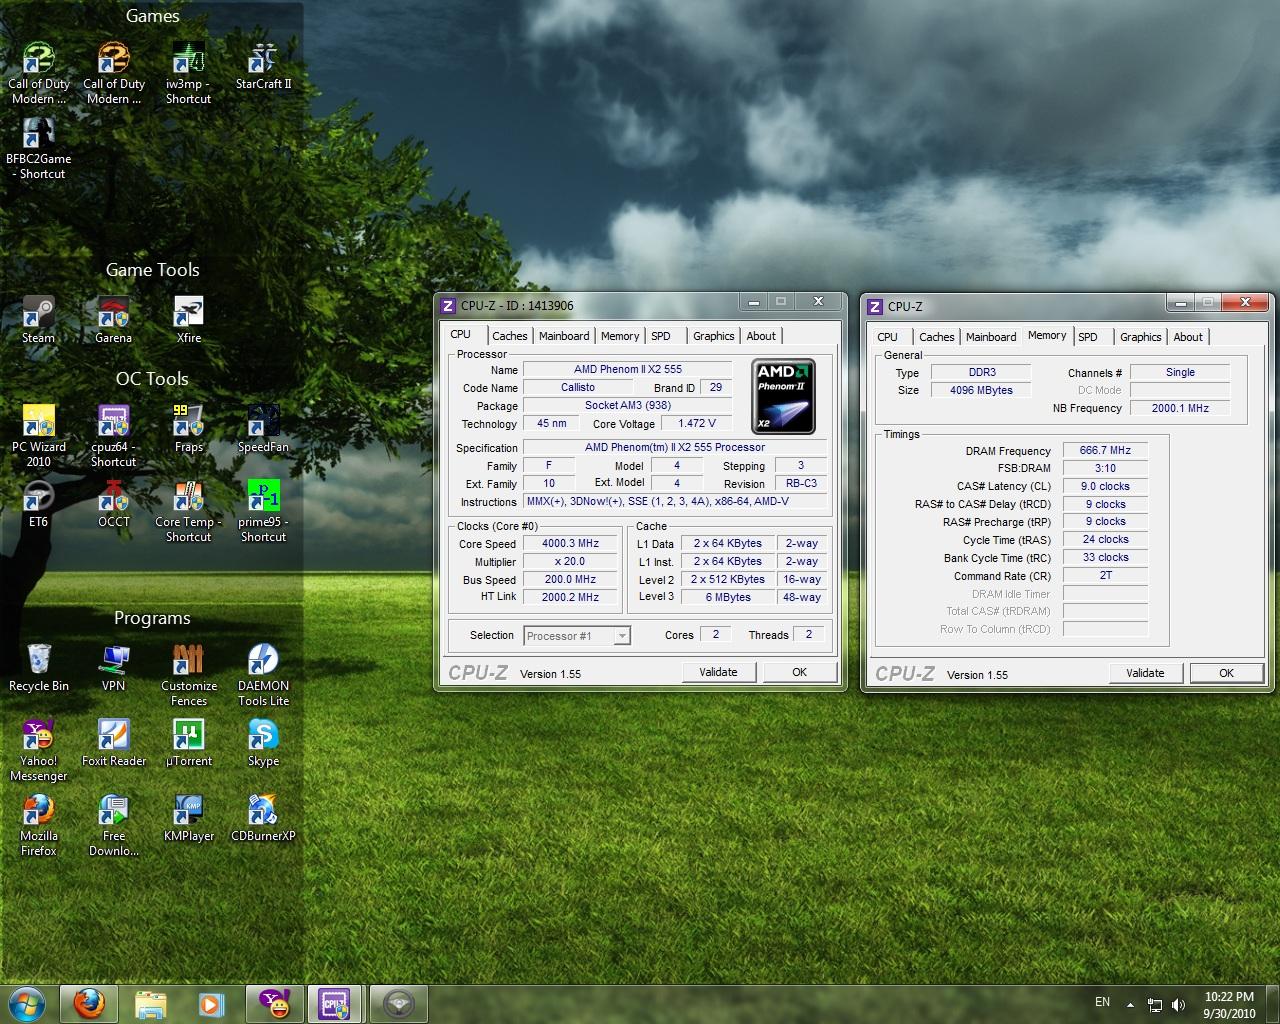Image resolution: width=1280 pixels, height=1024 pixels.
Task: Open About tab in CPU-Z ID window
Action: pyautogui.click(x=761, y=336)
